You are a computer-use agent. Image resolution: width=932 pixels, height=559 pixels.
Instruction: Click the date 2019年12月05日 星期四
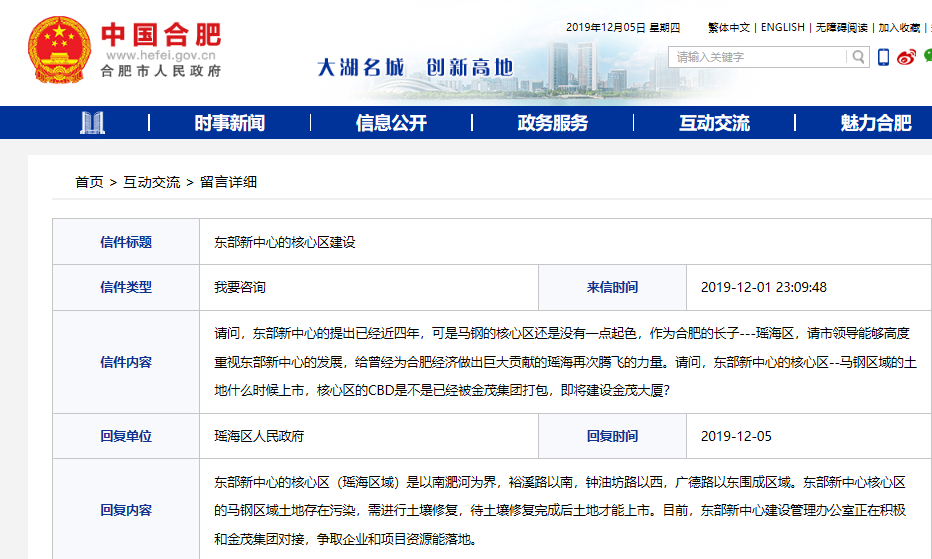click(x=622, y=27)
